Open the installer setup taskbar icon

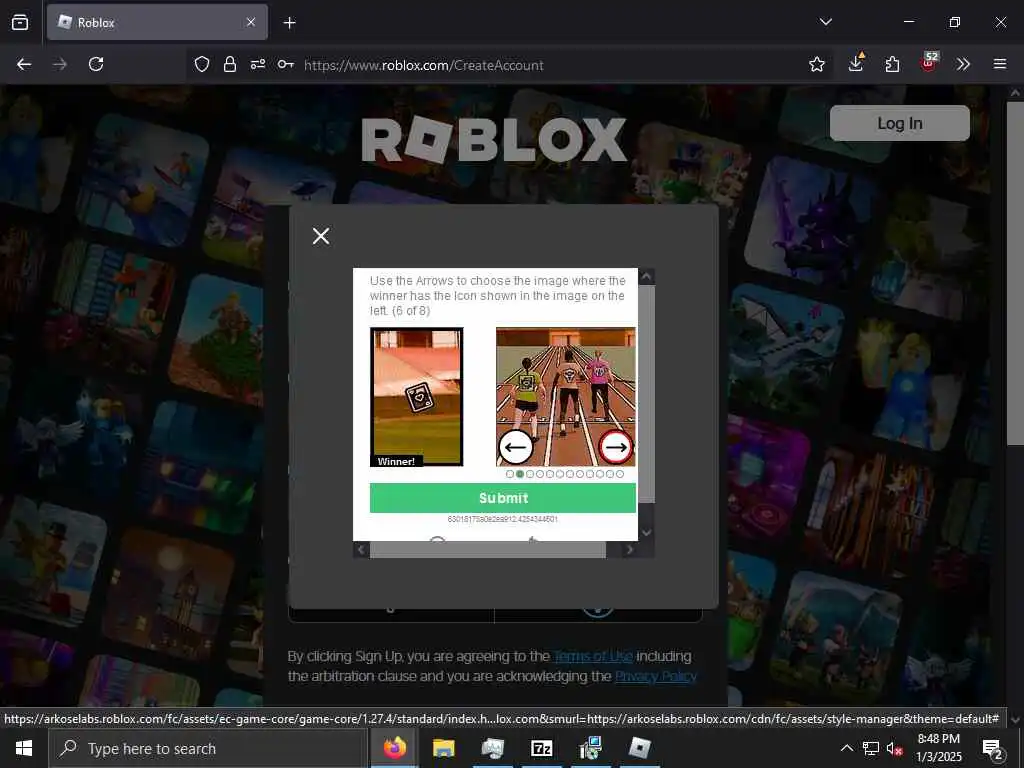click(590, 748)
